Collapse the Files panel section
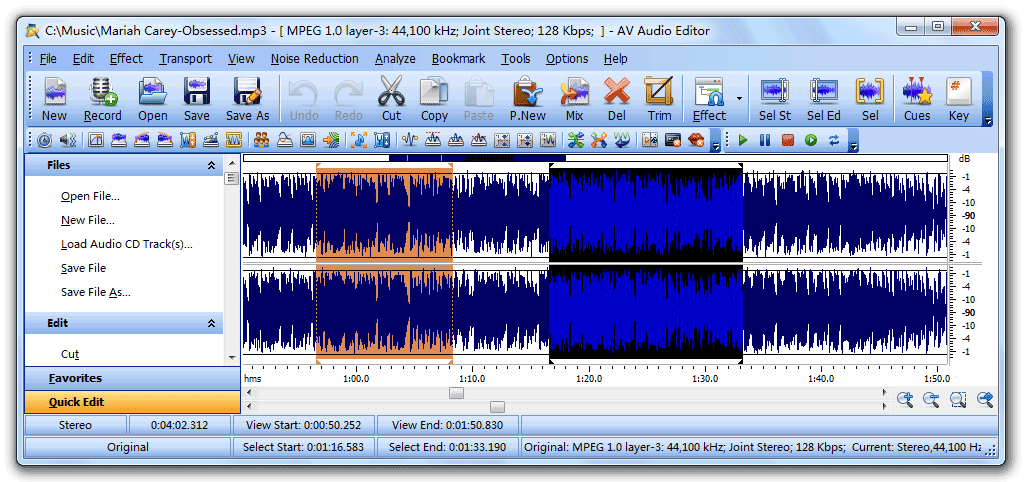The width and height of the screenshot is (1025, 482). point(211,166)
